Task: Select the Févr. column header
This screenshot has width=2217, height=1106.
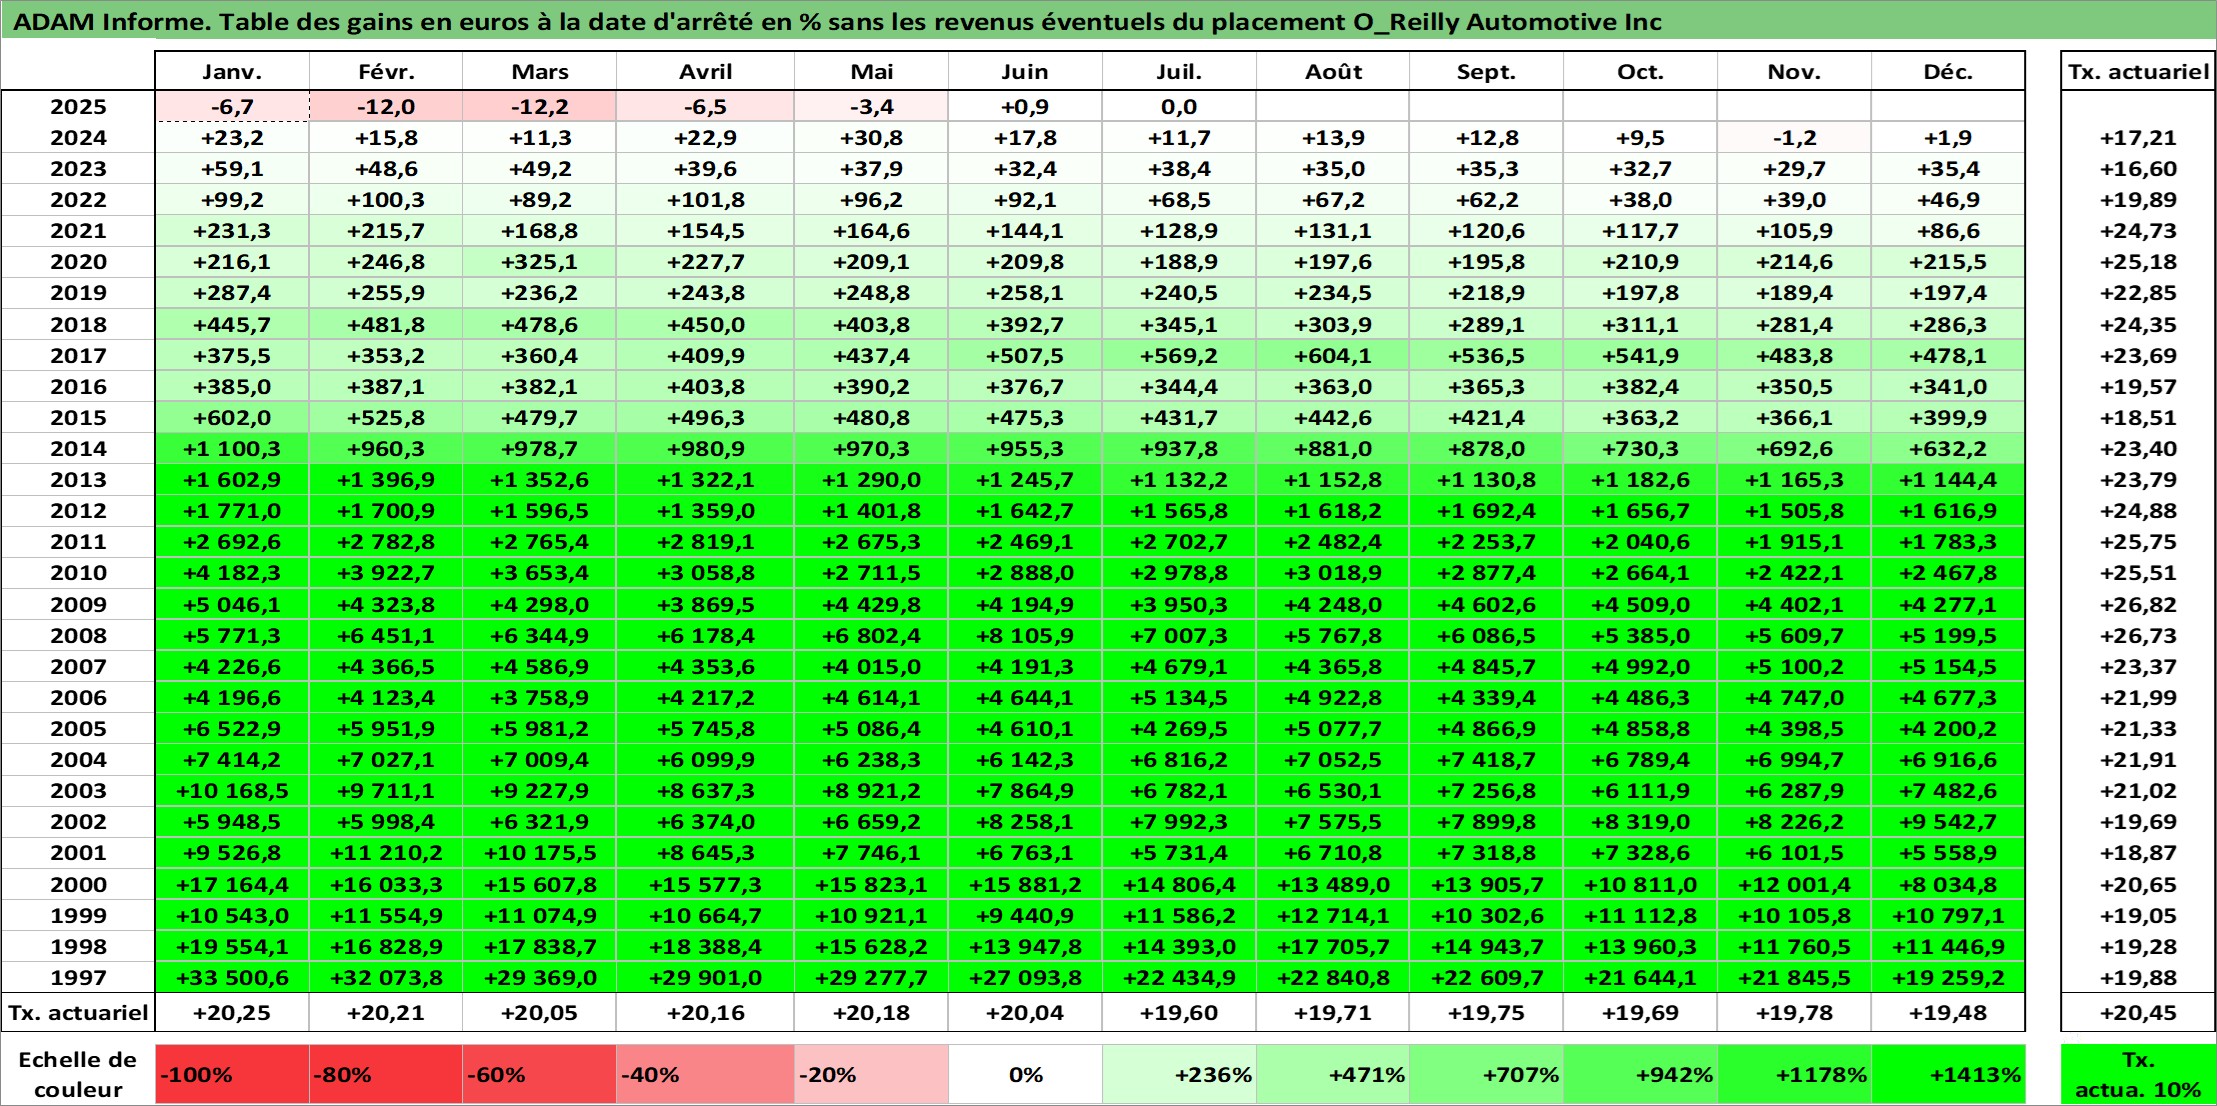Action: pos(386,71)
